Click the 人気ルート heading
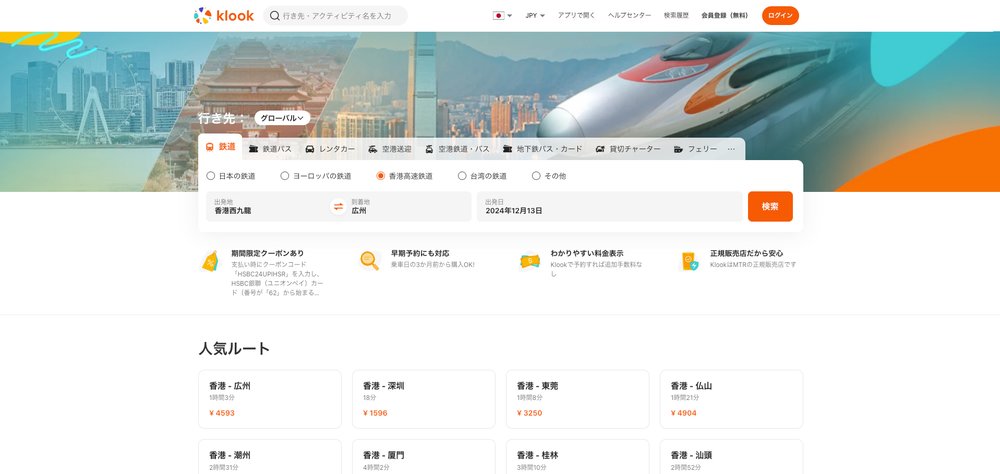 click(x=234, y=348)
